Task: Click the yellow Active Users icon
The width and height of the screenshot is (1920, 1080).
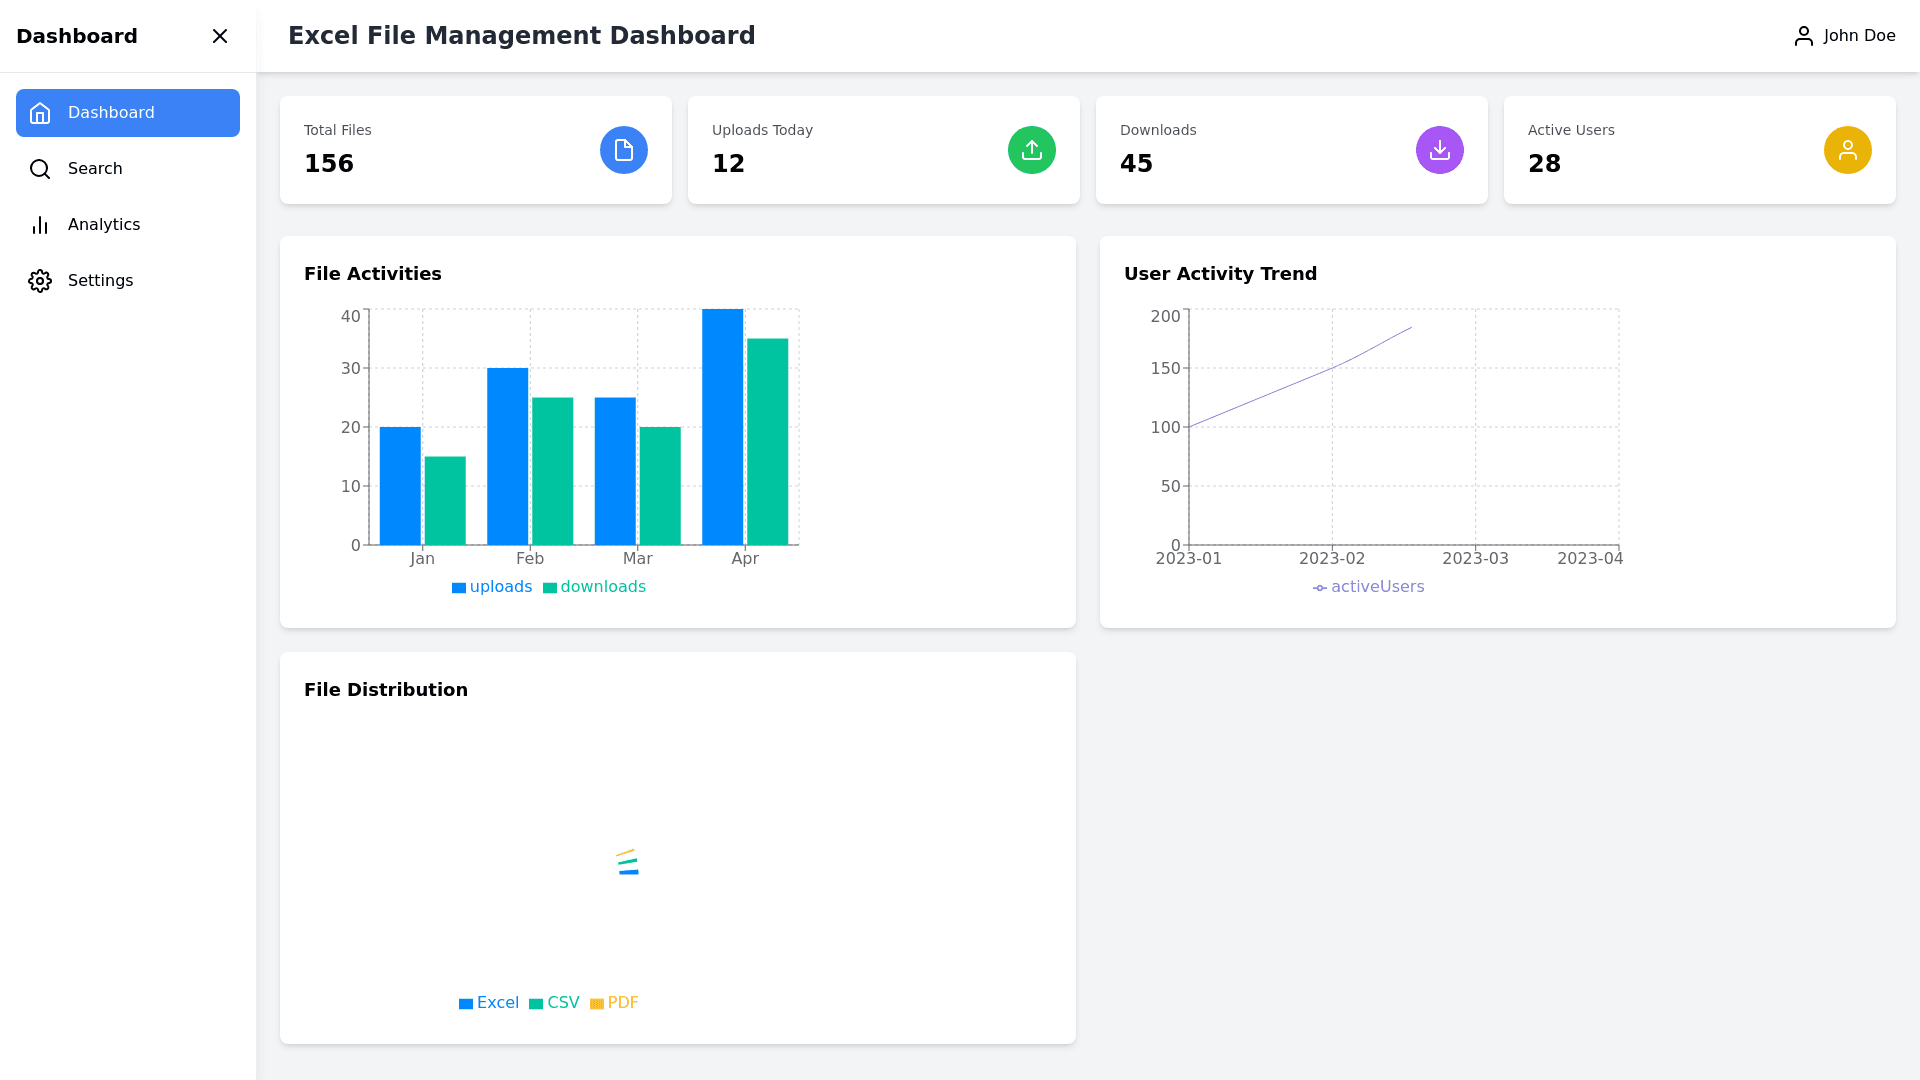Action: tap(1847, 150)
